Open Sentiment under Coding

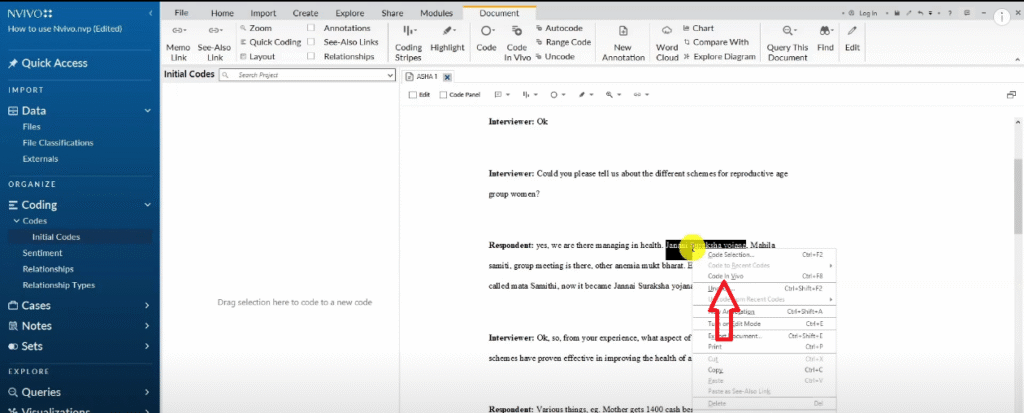(42, 253)
